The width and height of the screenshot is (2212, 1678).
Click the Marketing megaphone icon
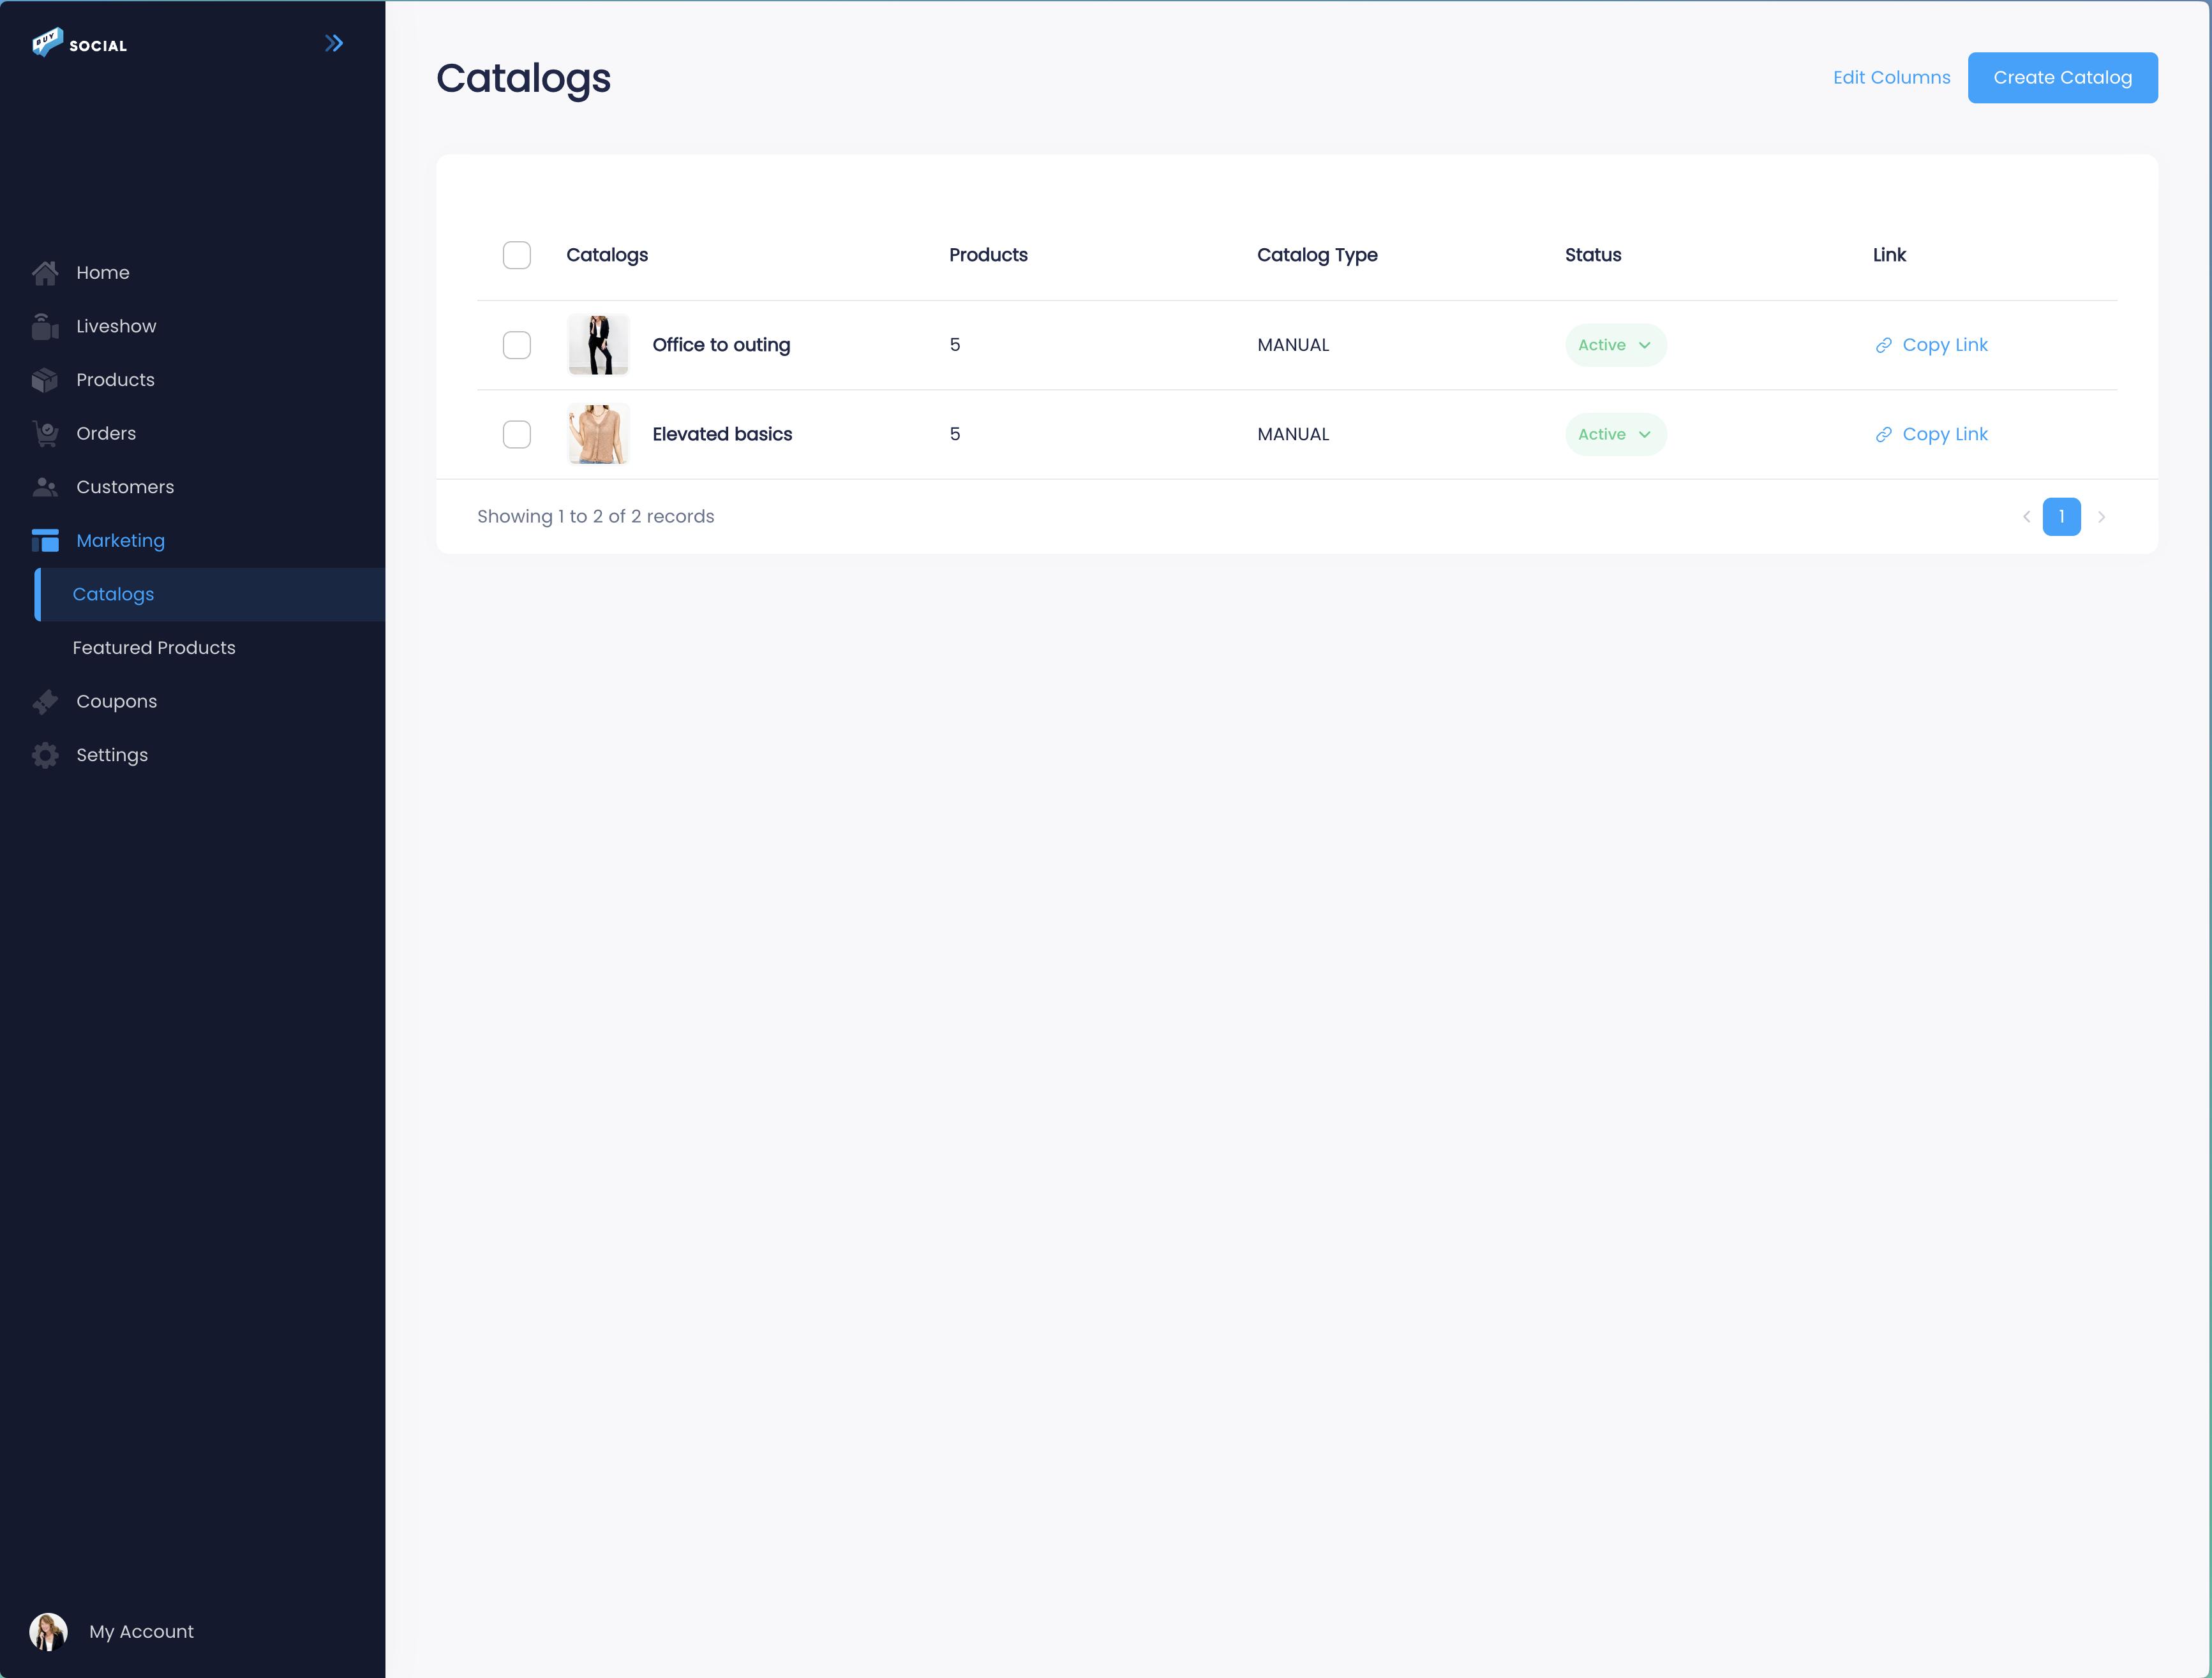(x=46, y=540)
